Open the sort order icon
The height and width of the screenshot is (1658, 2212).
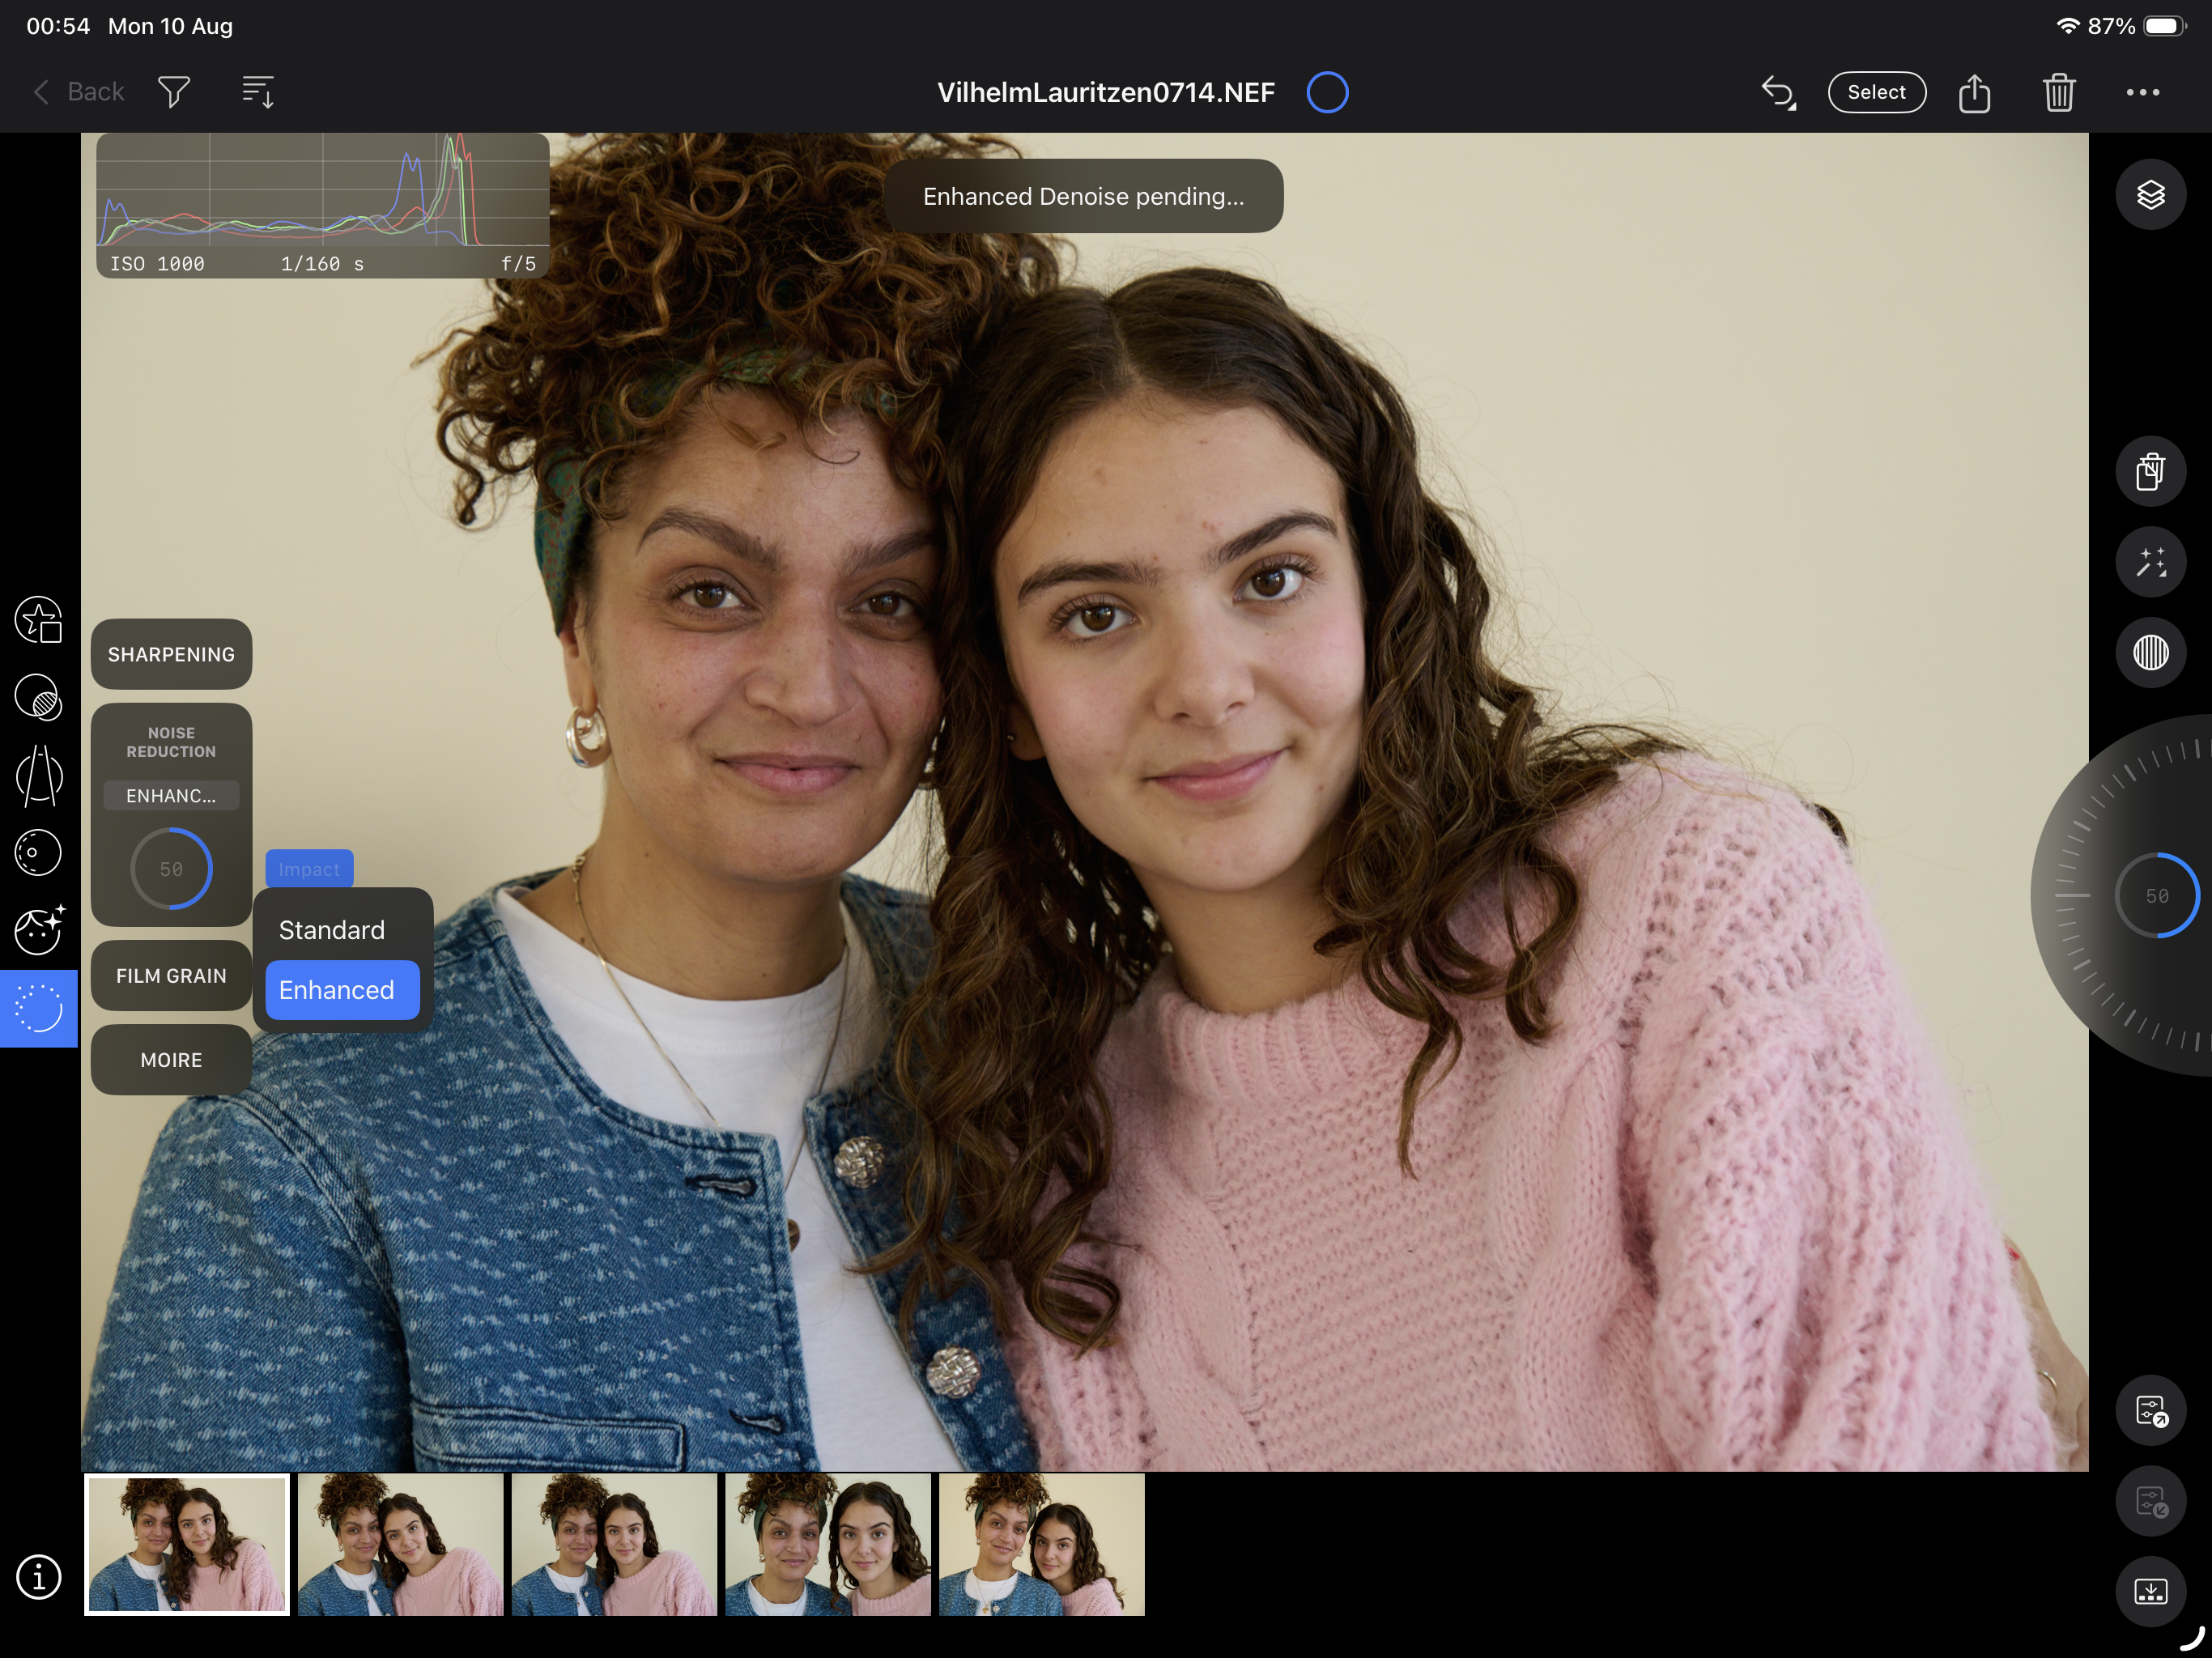point(258,92)
